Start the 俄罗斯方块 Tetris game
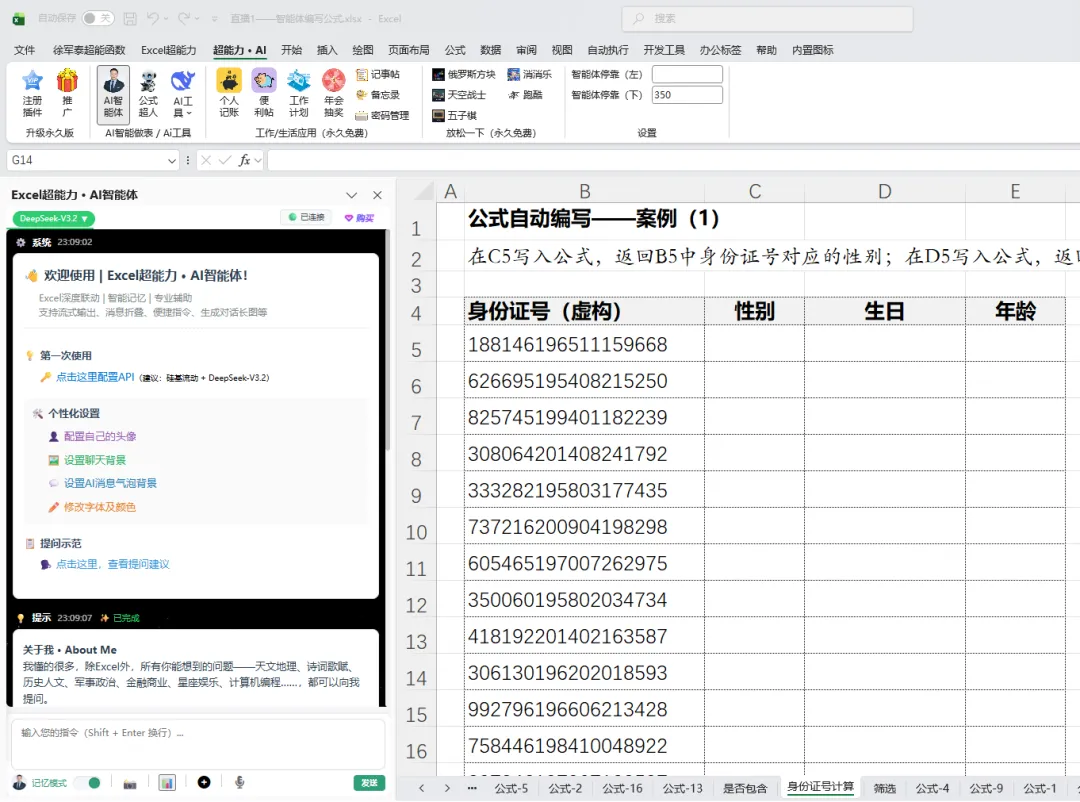Screen dimensions: 1080x802 464,74
